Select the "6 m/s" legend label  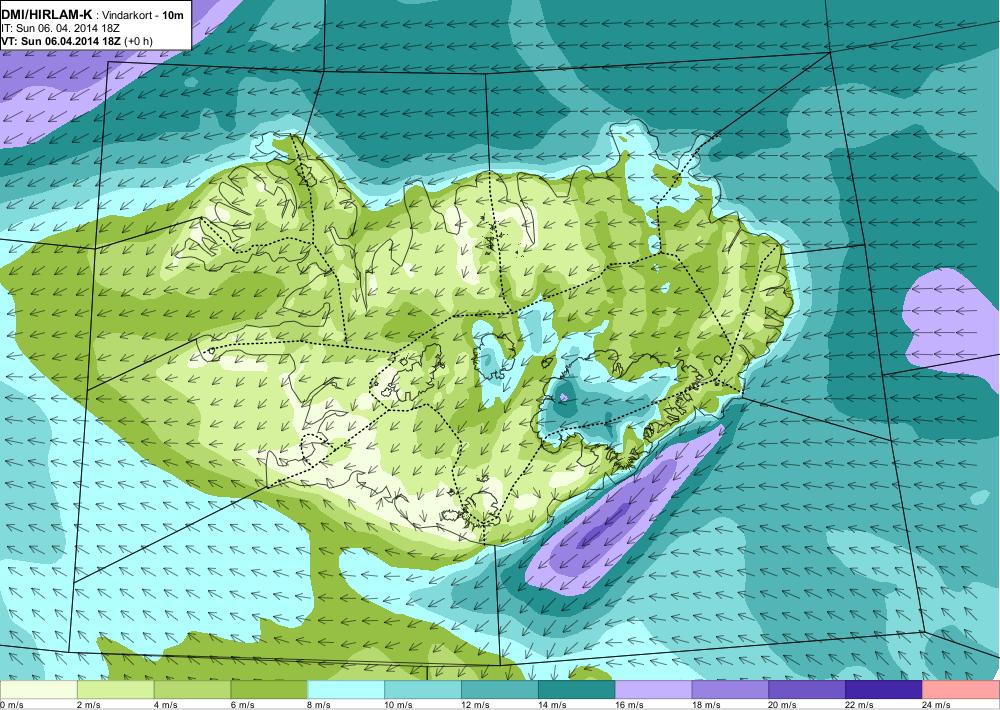point(242,705)
